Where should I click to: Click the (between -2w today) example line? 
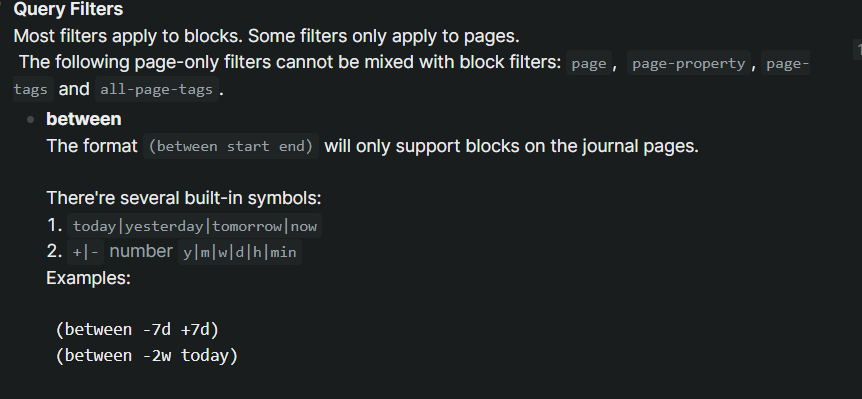coord(147,356)
